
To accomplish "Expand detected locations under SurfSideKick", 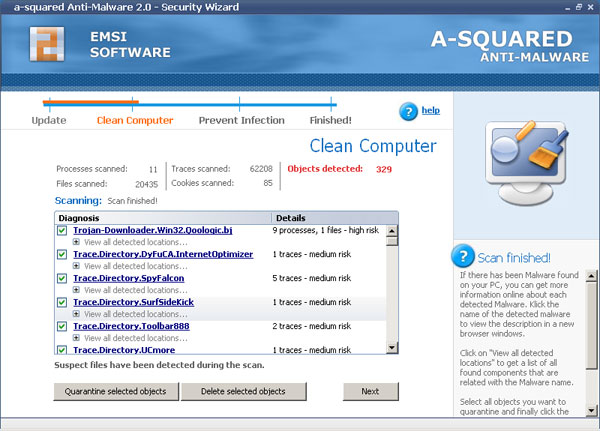I will click(76, 314).
